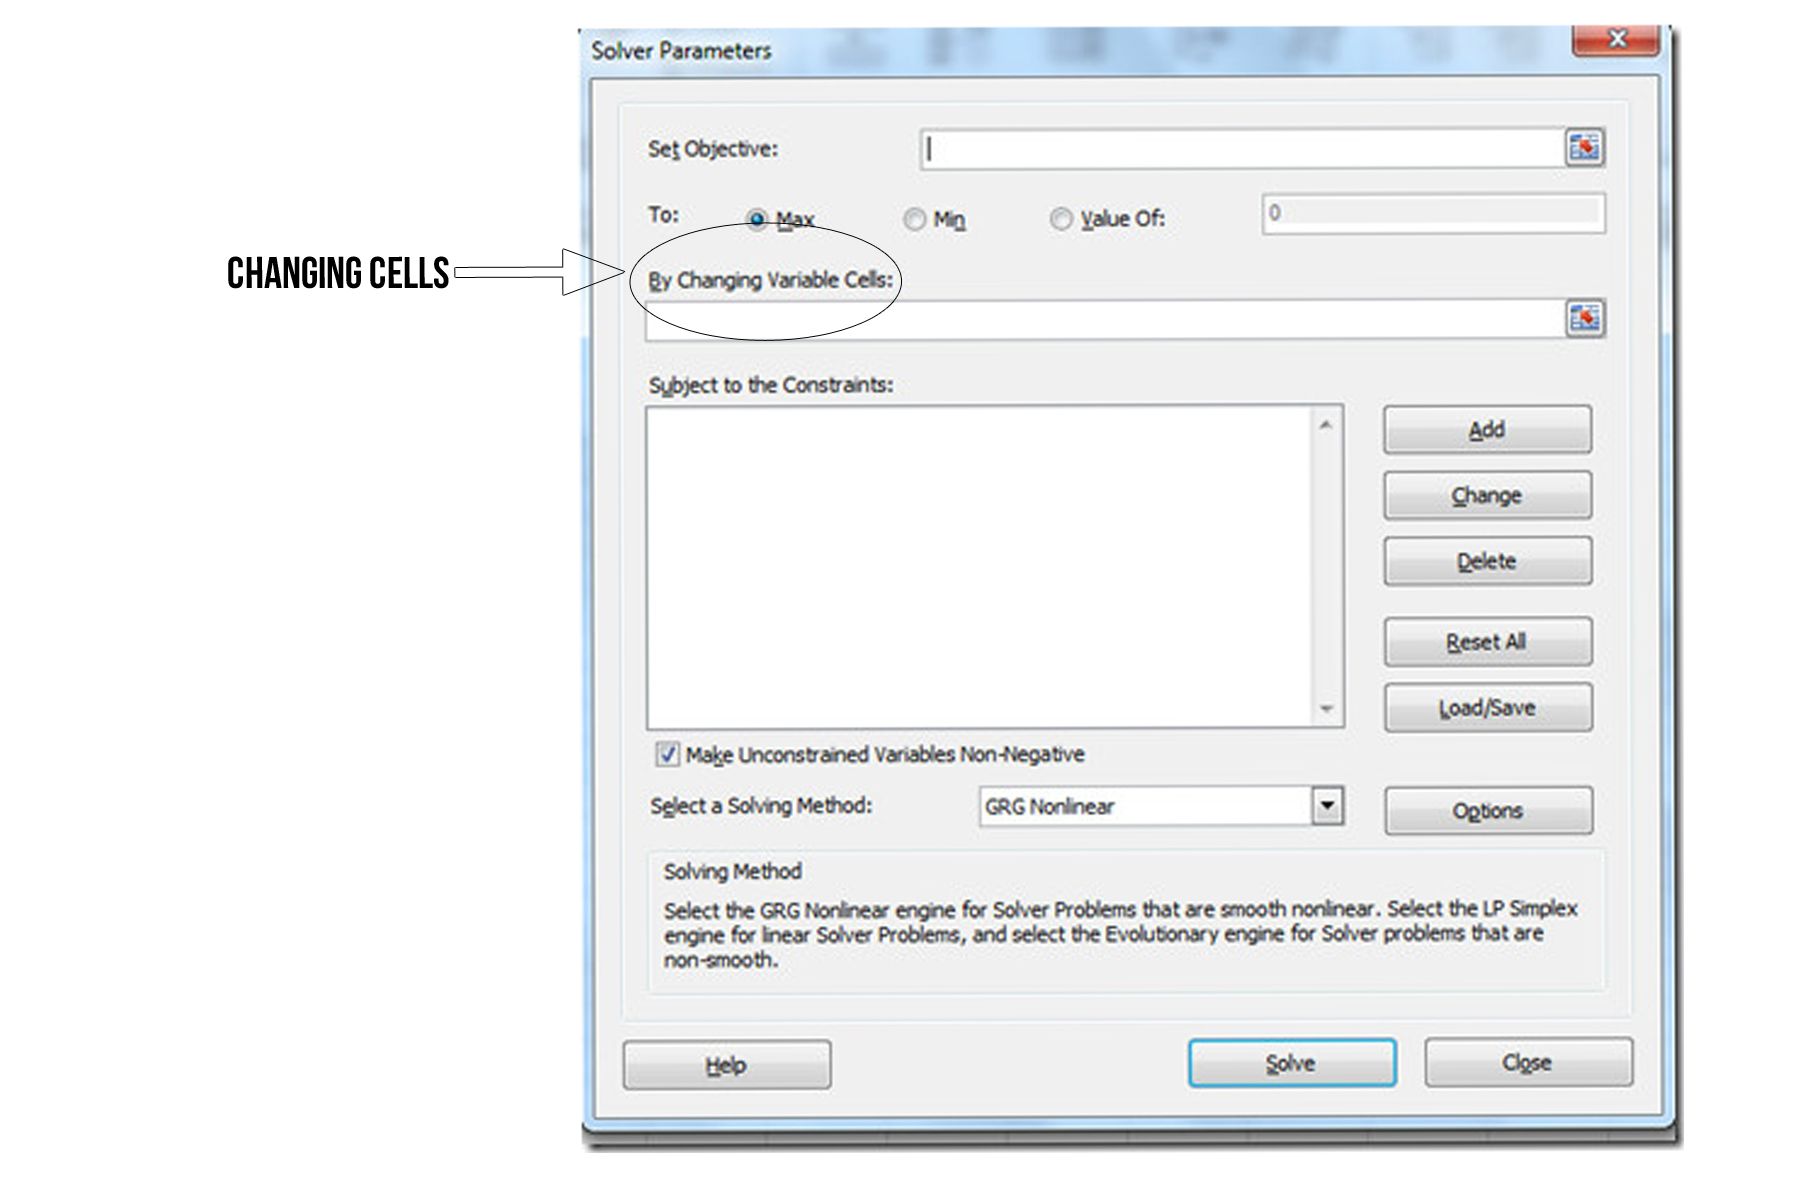
Task: Click the Add button to add a constraint
Action: [1487, 430]
